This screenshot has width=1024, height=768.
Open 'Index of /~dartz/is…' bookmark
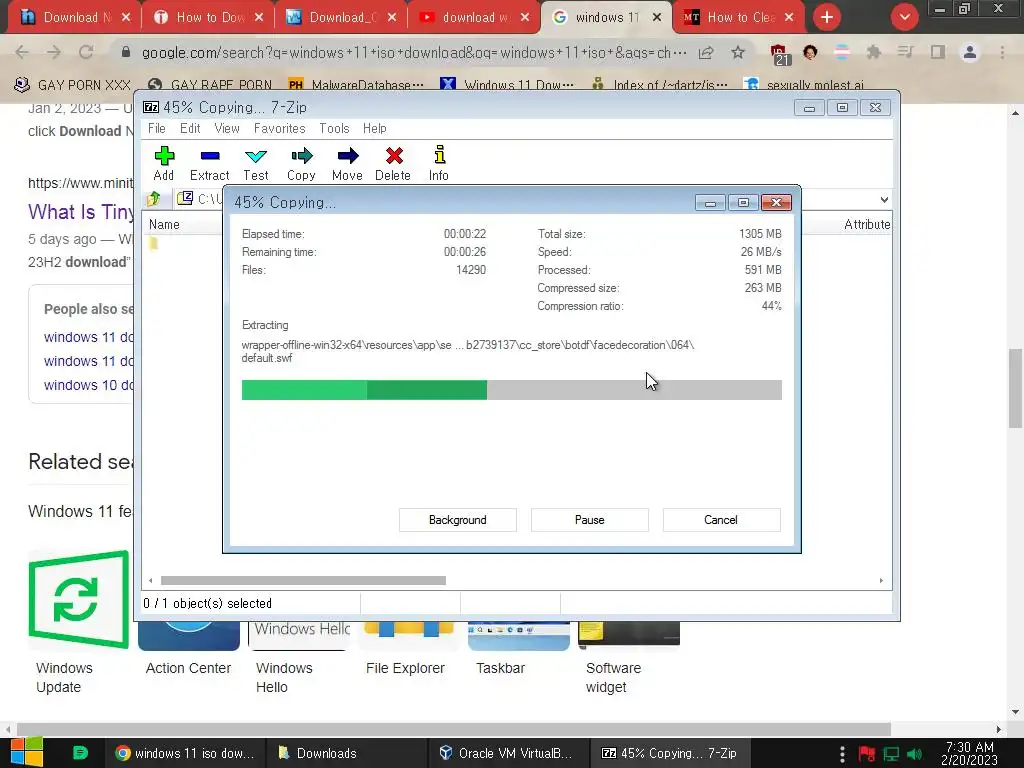[x=660, y=85]
